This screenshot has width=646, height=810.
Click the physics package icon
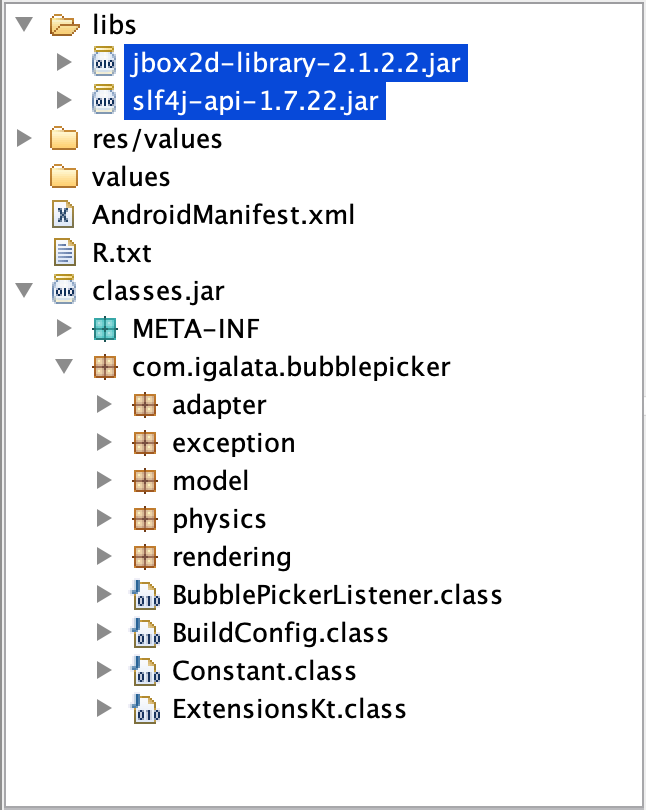145,519
